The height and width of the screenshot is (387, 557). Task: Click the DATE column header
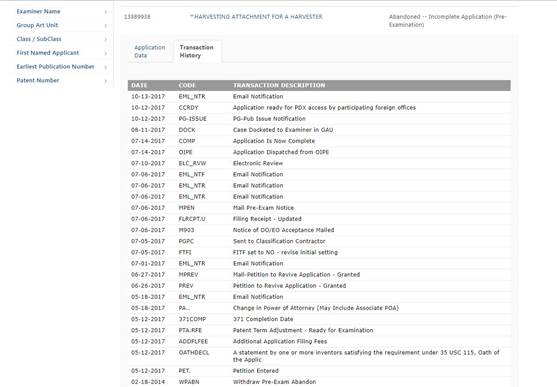pyautogui.click(x=139, y=85)
